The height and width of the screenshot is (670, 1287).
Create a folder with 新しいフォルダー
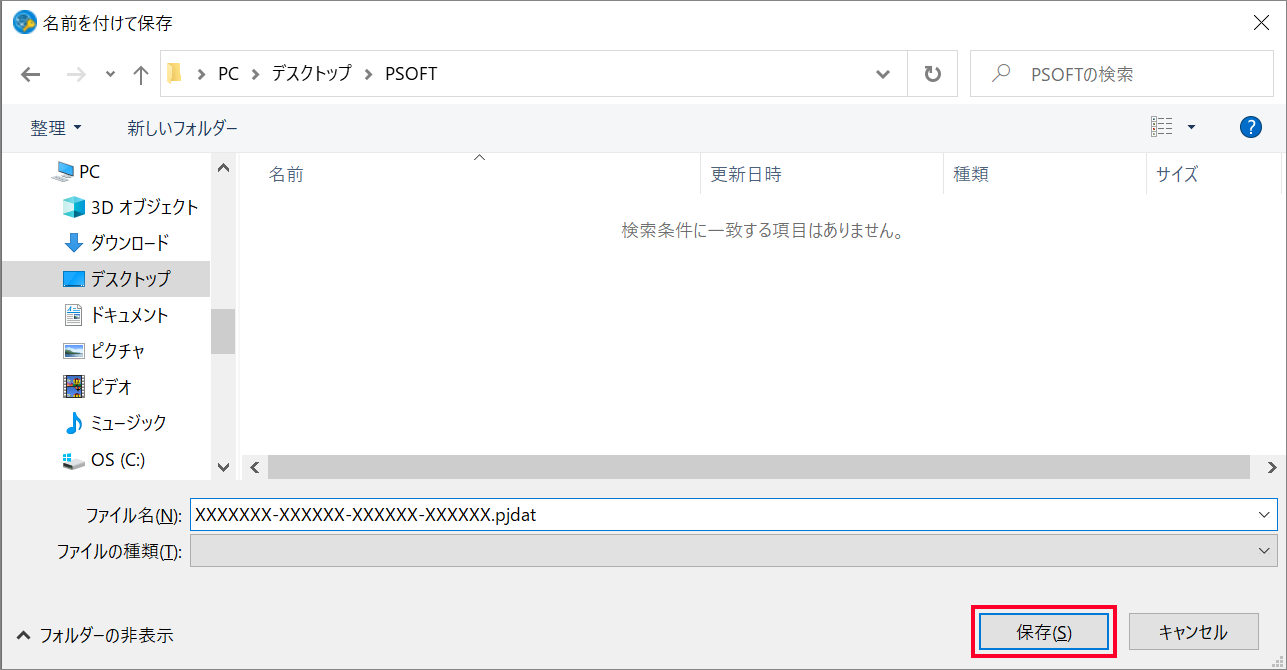pos(183,128)
